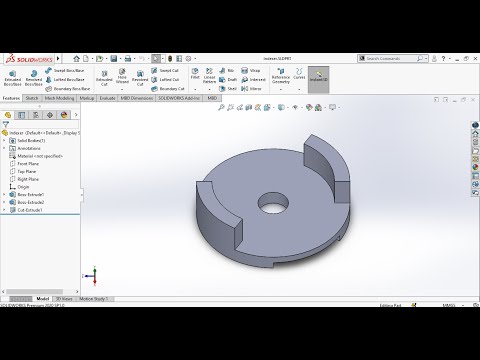The width and height of the screenshot is (480, 360).
Task: Go to the Home welcome icon
Action: click(x=76, y=59)
